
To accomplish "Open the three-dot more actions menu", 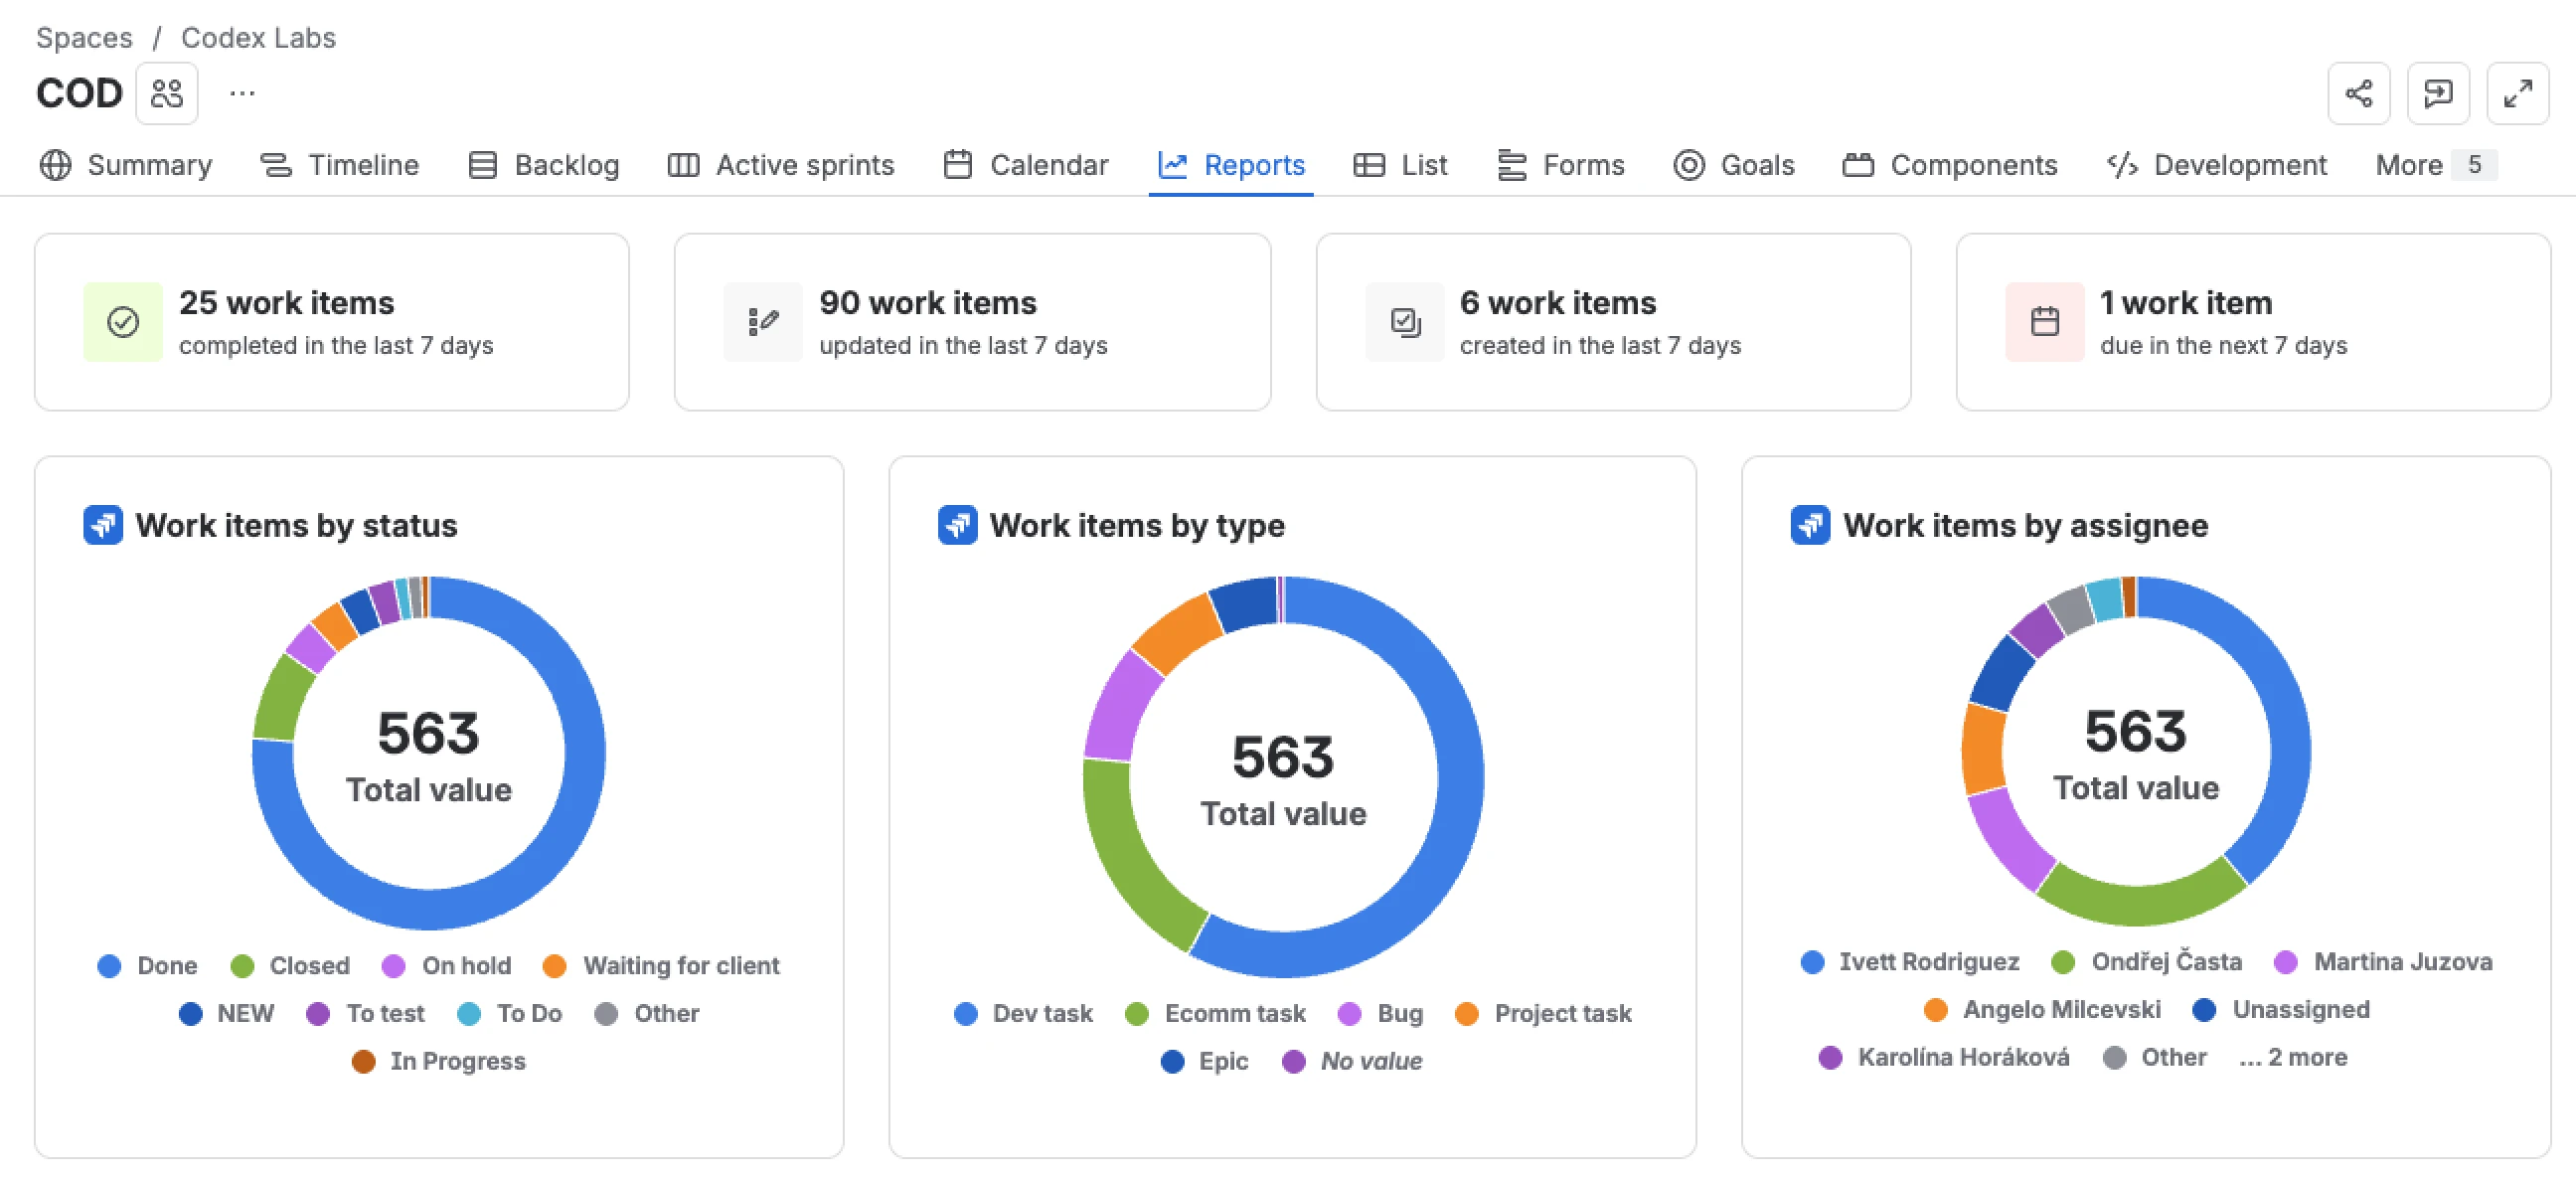I will pos(242,94).
